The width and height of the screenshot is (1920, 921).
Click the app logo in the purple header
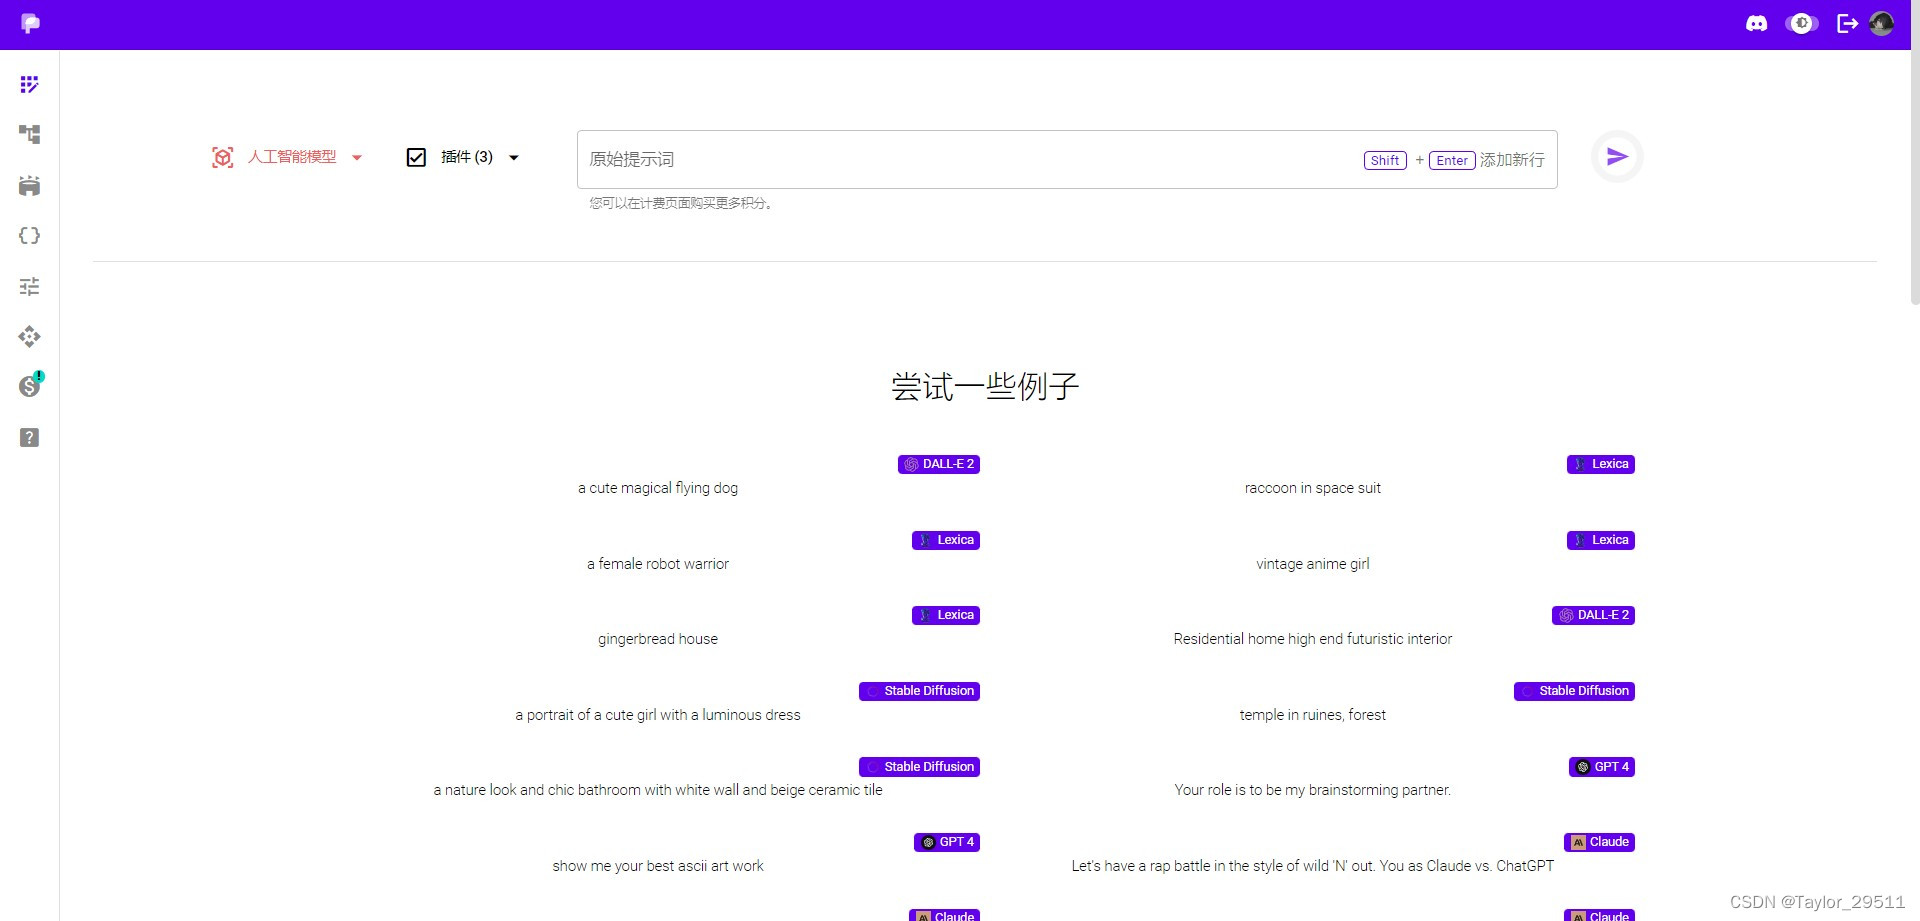[x=30, y=24]
